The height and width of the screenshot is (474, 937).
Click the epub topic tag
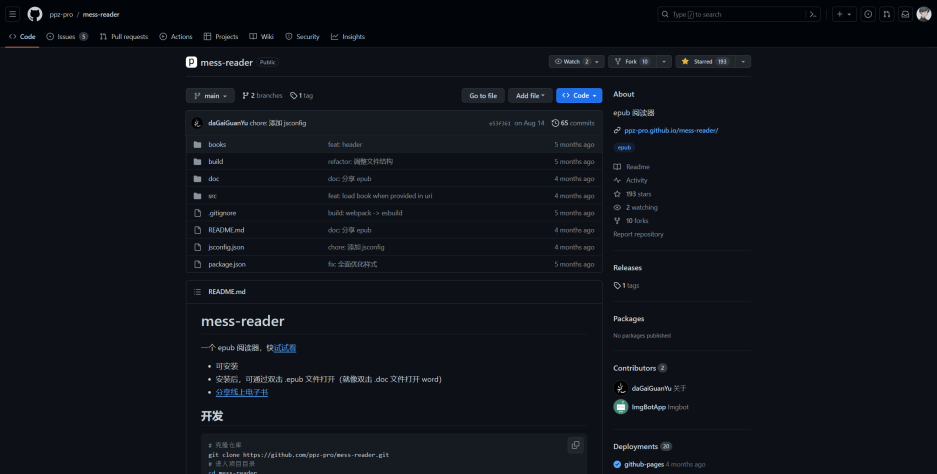tap(624, 148)
